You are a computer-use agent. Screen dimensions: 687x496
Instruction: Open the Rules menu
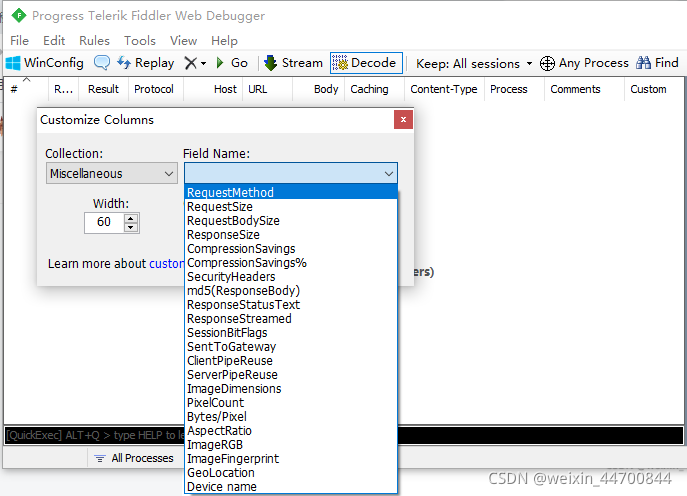(x=94, y=41)
